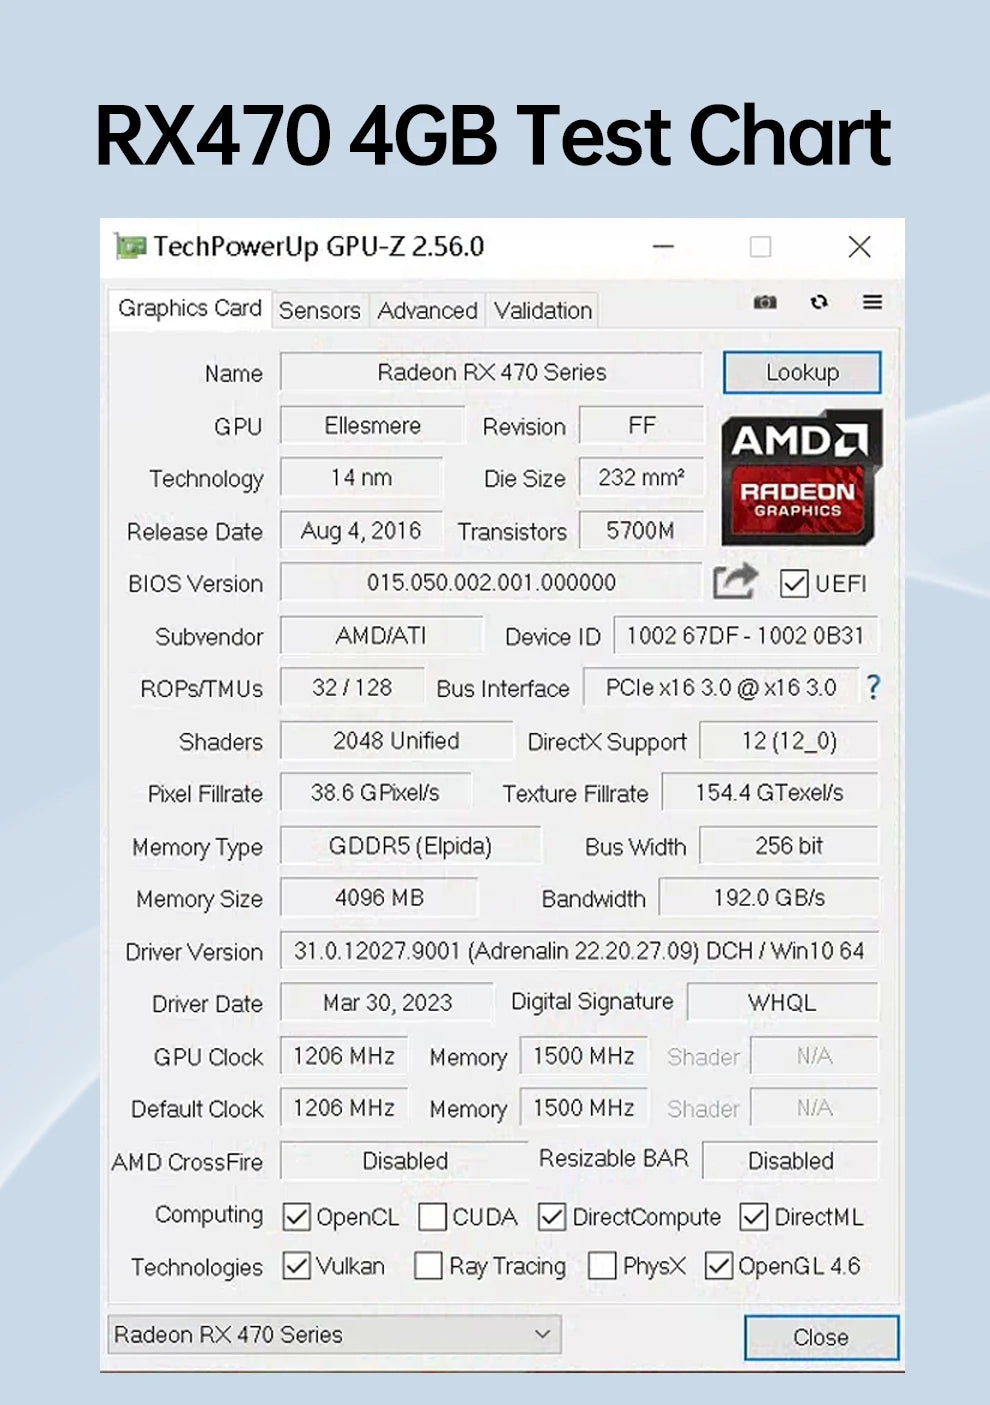Click the bus interface question mark
Image resolution: width=990 pixels, height=1405 pixels.
point(873,687)
